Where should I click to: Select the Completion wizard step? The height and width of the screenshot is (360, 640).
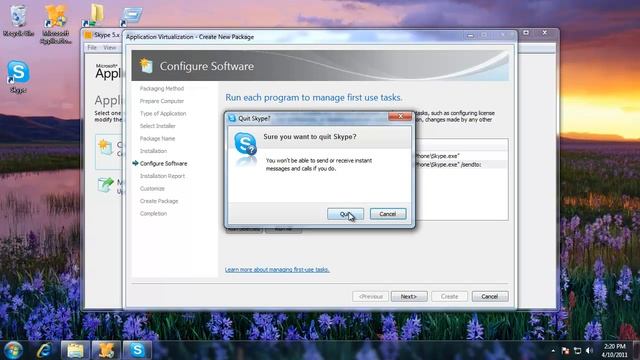pyautogui.click(x=153, y=213)
